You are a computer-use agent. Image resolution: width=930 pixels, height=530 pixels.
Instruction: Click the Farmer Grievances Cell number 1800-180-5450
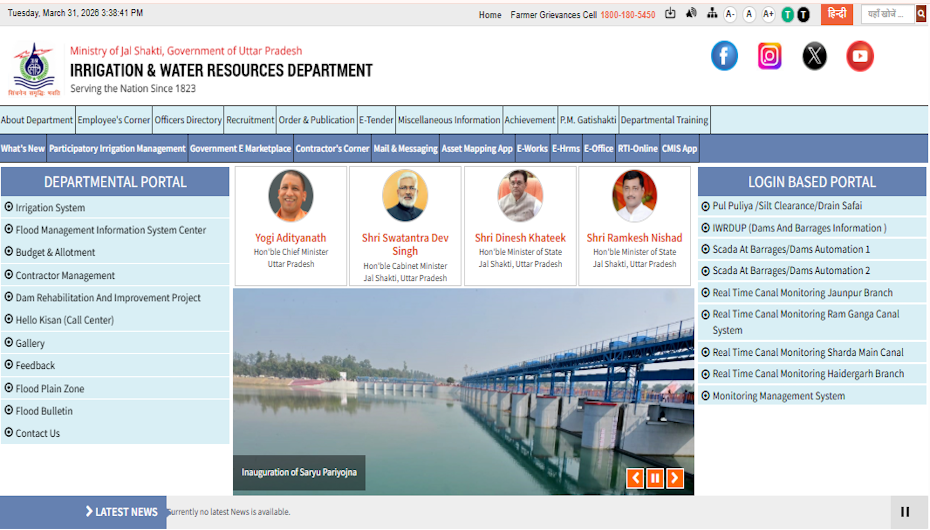[x=628, y=15]
